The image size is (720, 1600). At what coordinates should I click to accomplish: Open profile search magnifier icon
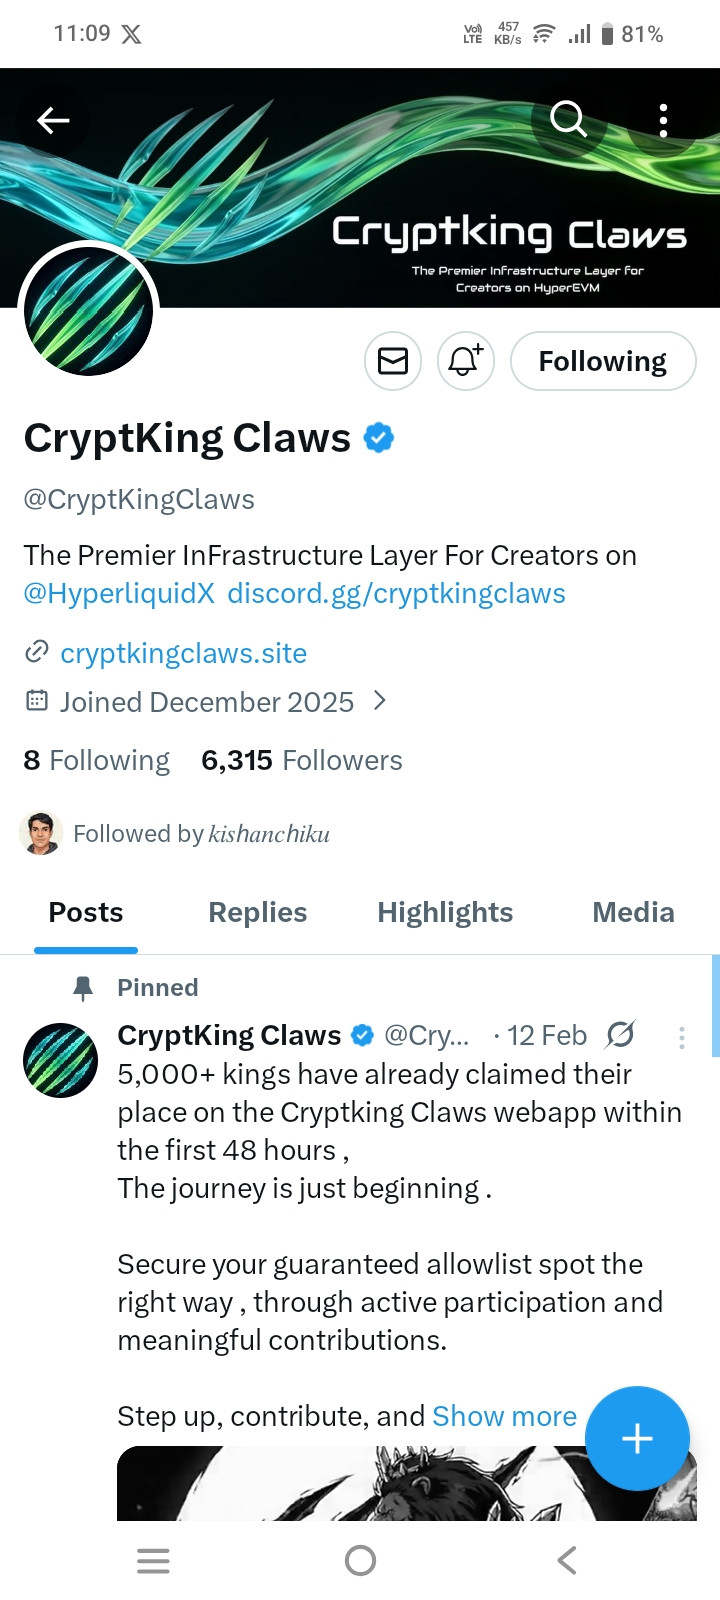(x=568, y=120)
